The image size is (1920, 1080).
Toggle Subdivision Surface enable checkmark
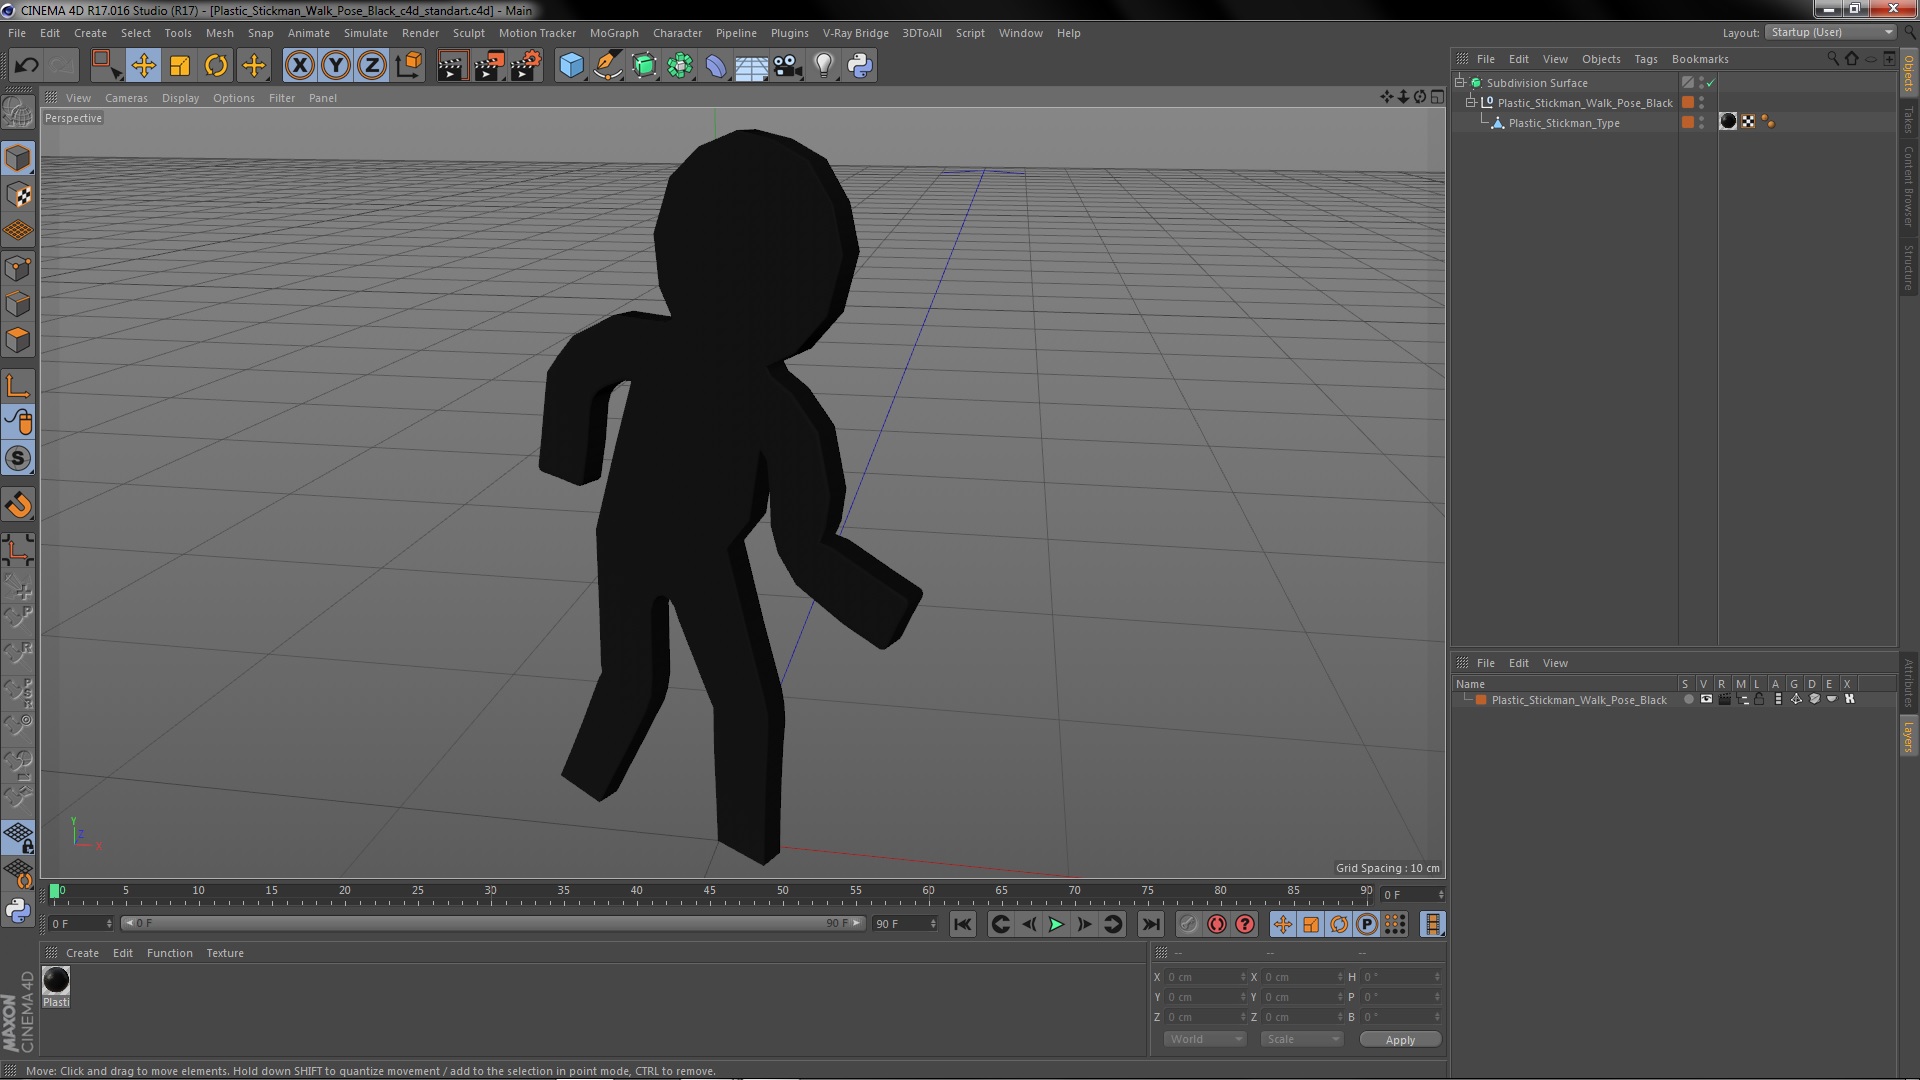point(1711,83)
